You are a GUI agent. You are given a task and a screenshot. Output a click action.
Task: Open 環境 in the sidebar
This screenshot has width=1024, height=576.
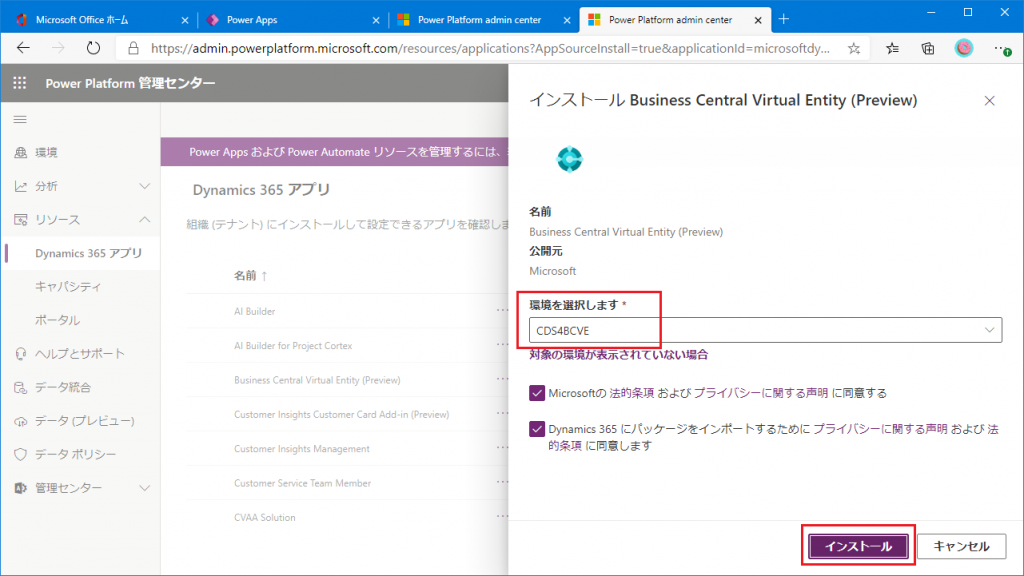[46, 152]
